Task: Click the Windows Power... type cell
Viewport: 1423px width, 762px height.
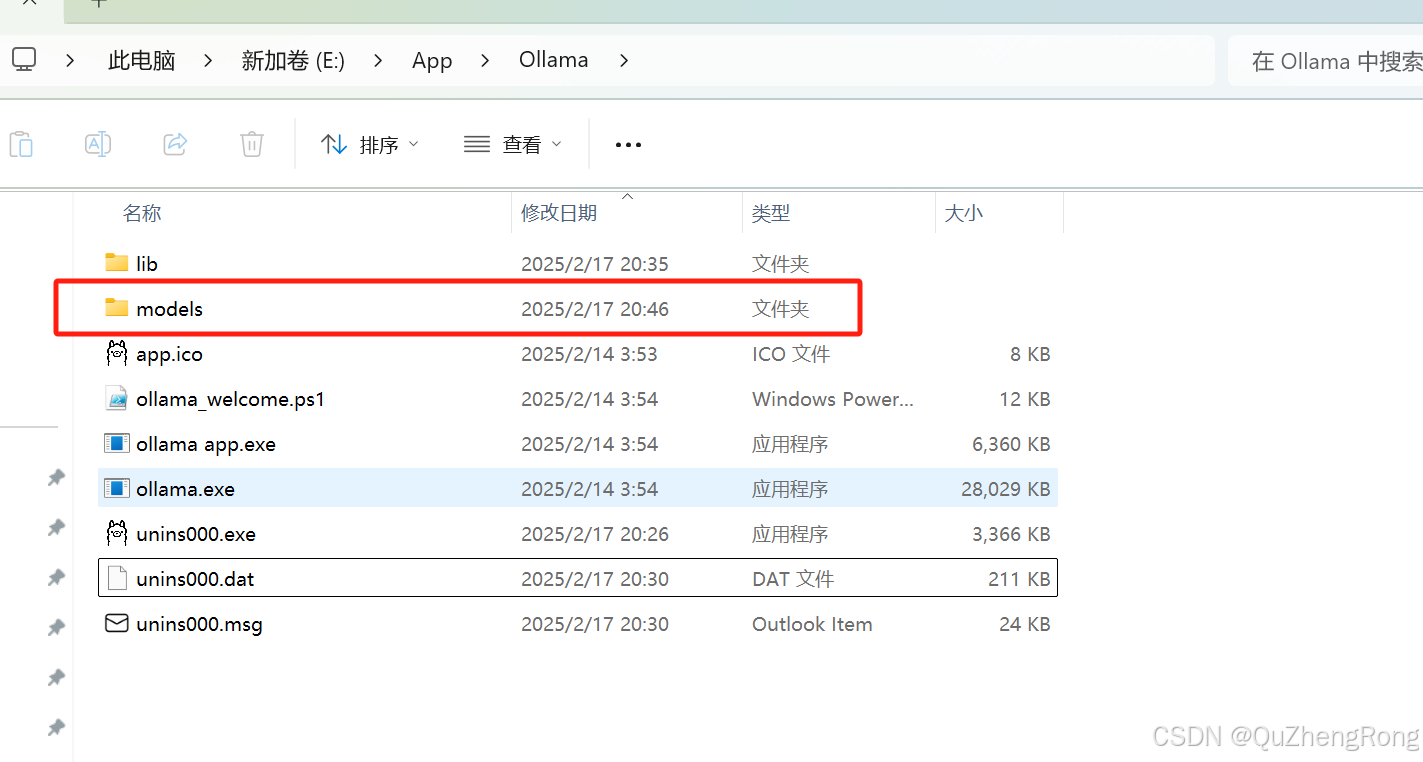Action: [x=833, y=399]
